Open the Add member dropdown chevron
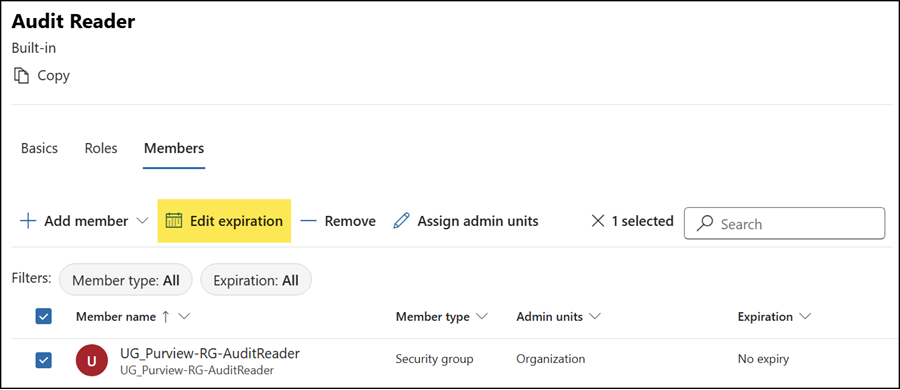Image resolution: width=900 pixels, height=390 pixels. (x=143, y=221)
